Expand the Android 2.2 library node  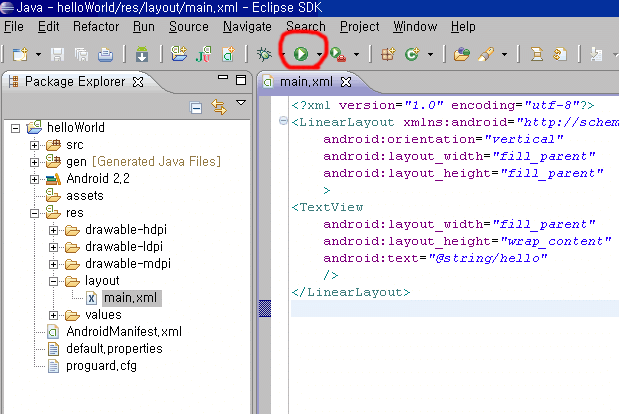pyautogui.click(x=34, y=179)
